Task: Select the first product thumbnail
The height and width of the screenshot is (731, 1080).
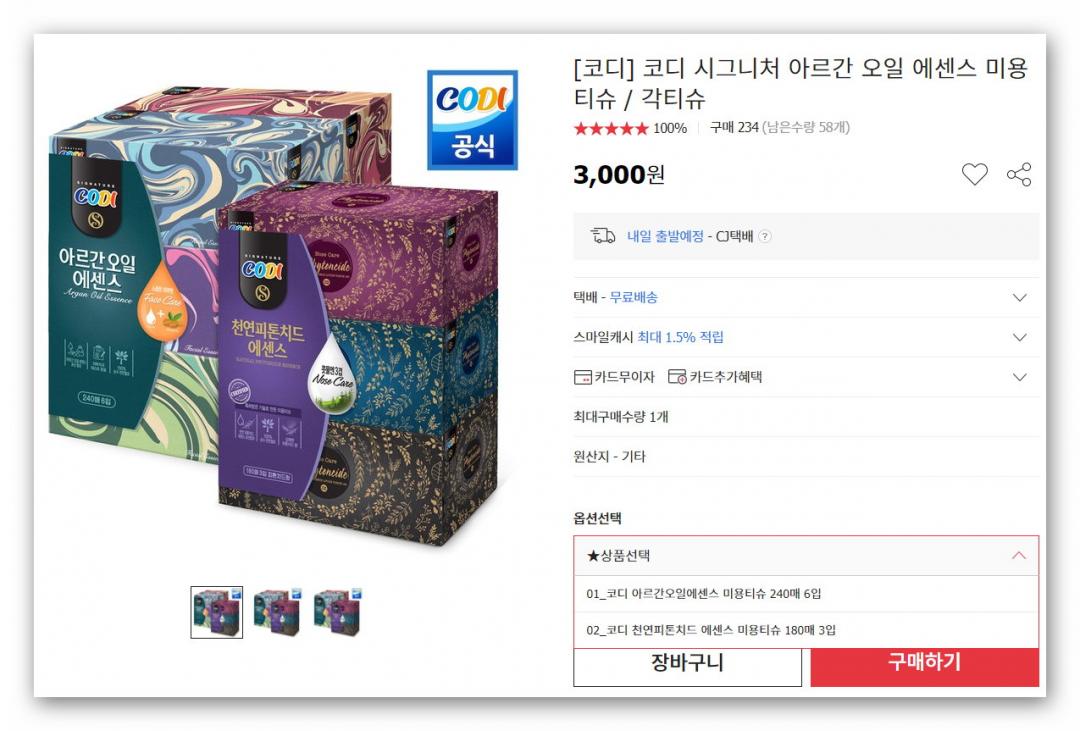Action: click(x=217, y=612)
